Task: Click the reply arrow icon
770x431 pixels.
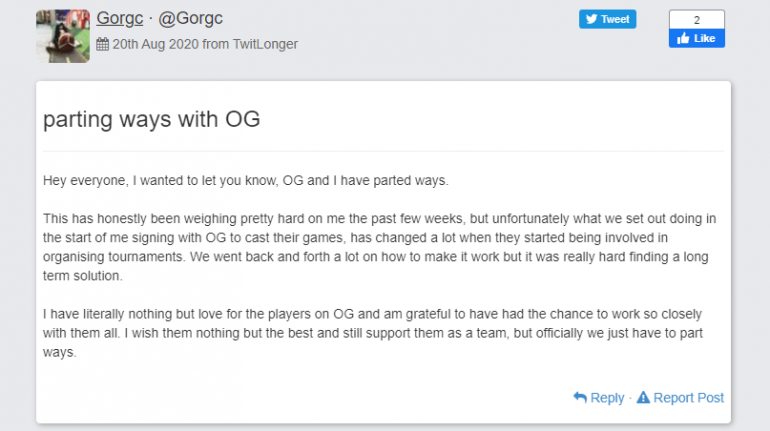Action: point(580,397)
